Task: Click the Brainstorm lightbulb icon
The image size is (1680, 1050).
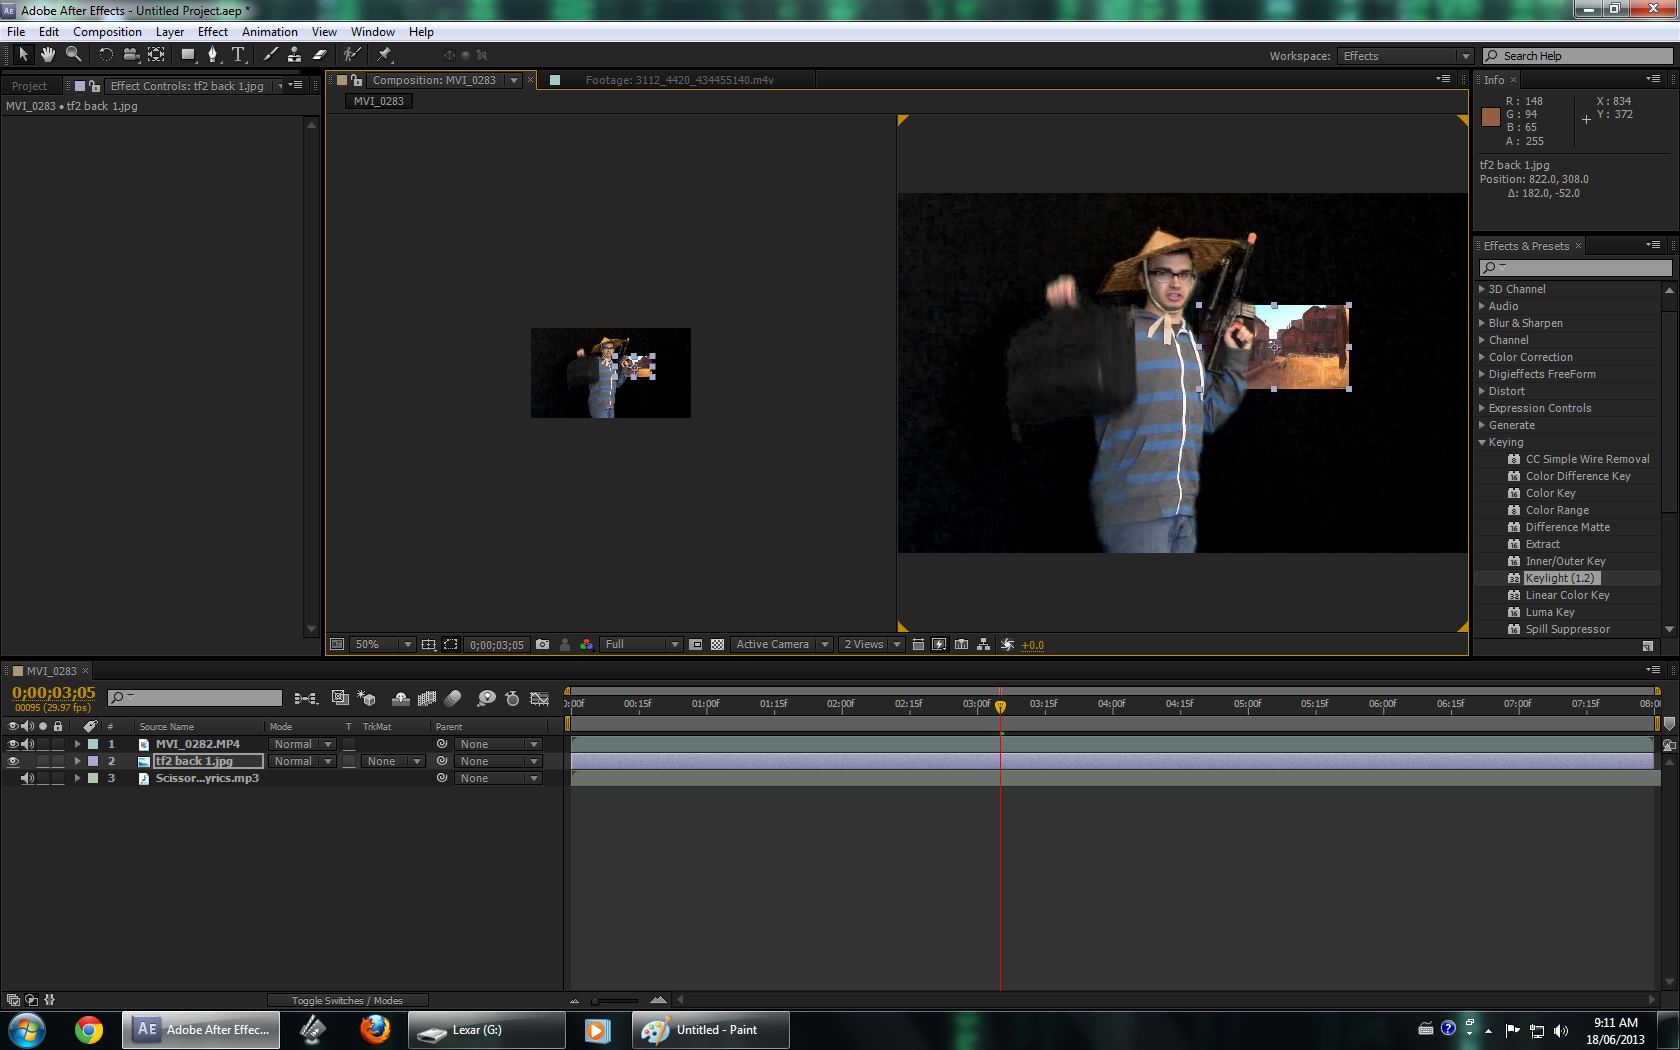Action: [486, 698]
